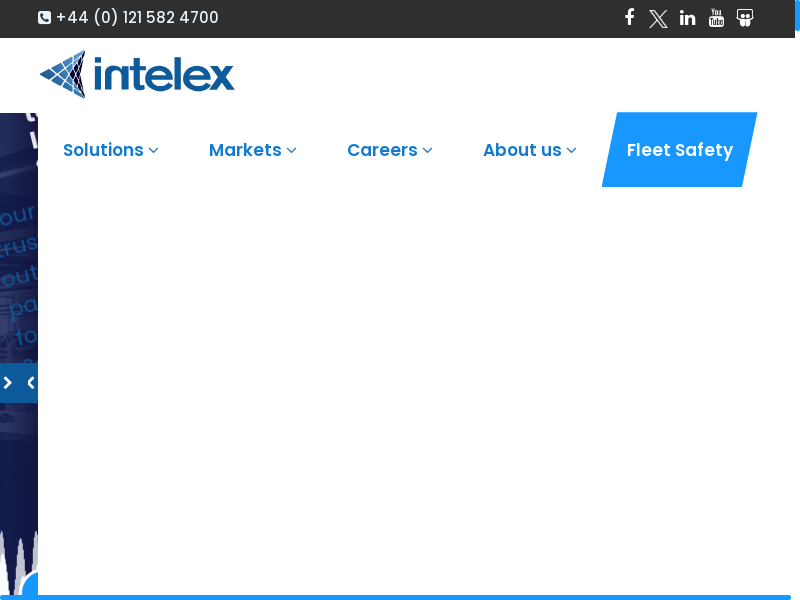Select the Markets menu label

click(x=245, y=150)
